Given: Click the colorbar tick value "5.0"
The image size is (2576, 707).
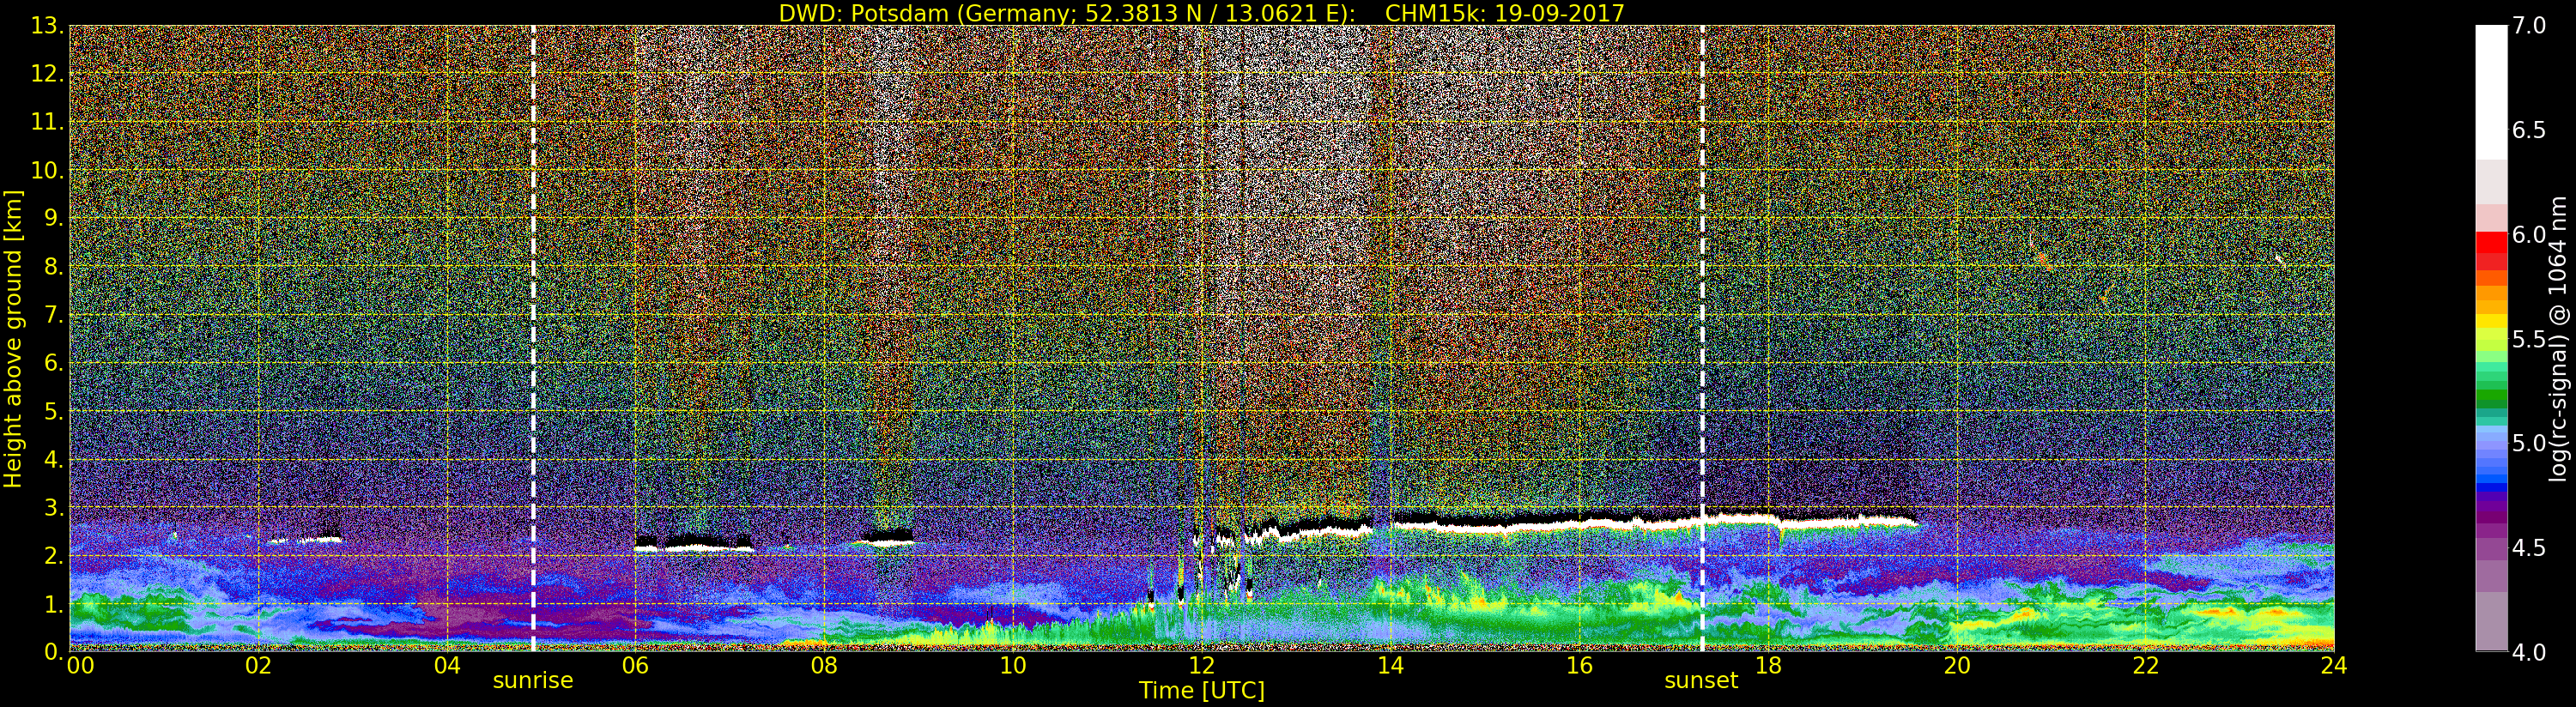Looking at the screenshot, I should coord(2529,443).
